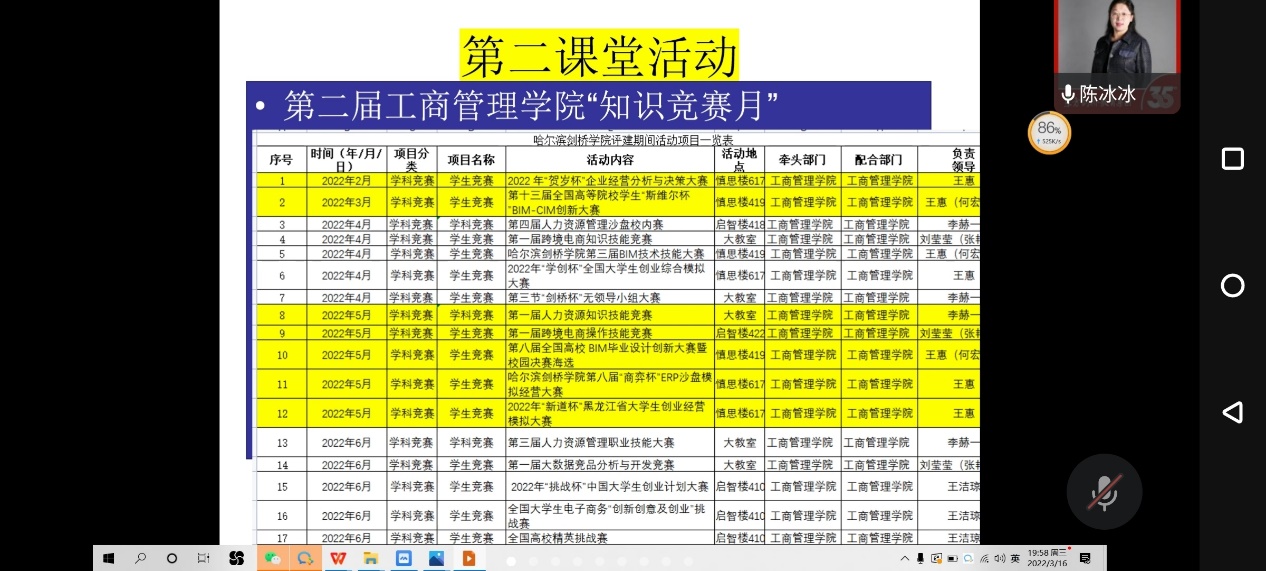Tap the 86% speed floating ball

point(1049,132)
